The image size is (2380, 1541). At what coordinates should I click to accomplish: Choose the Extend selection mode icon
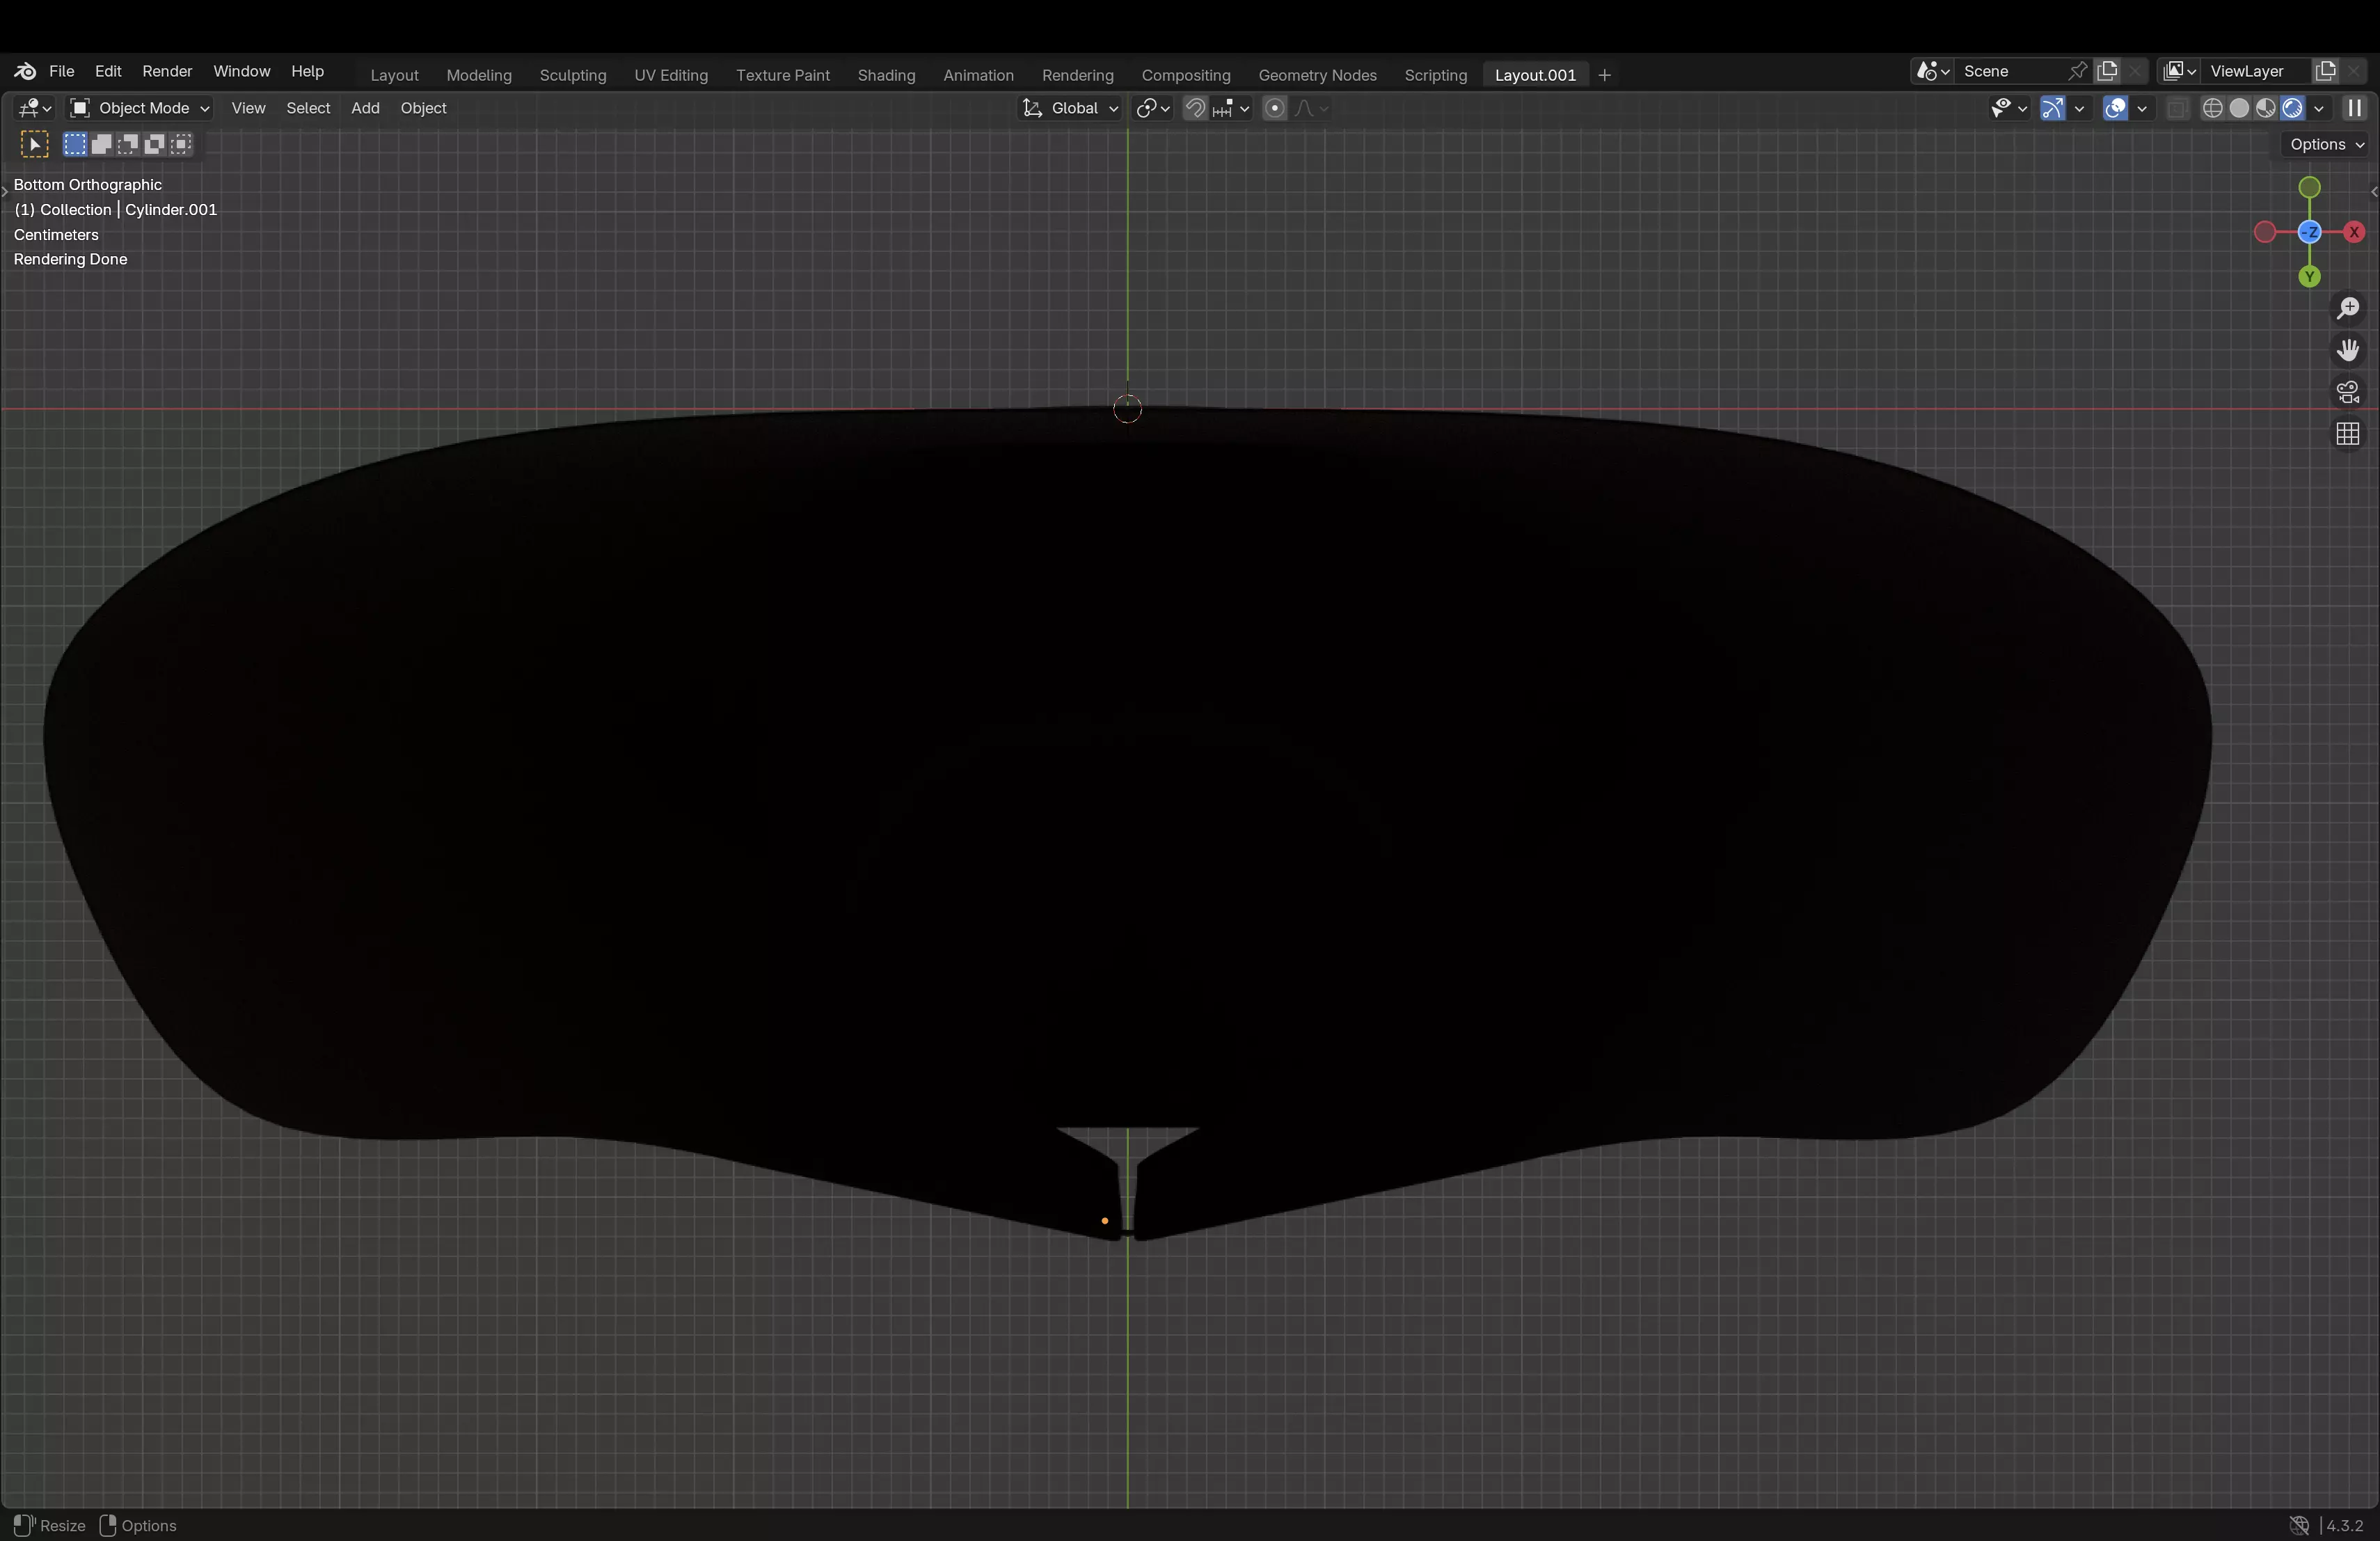101,145
